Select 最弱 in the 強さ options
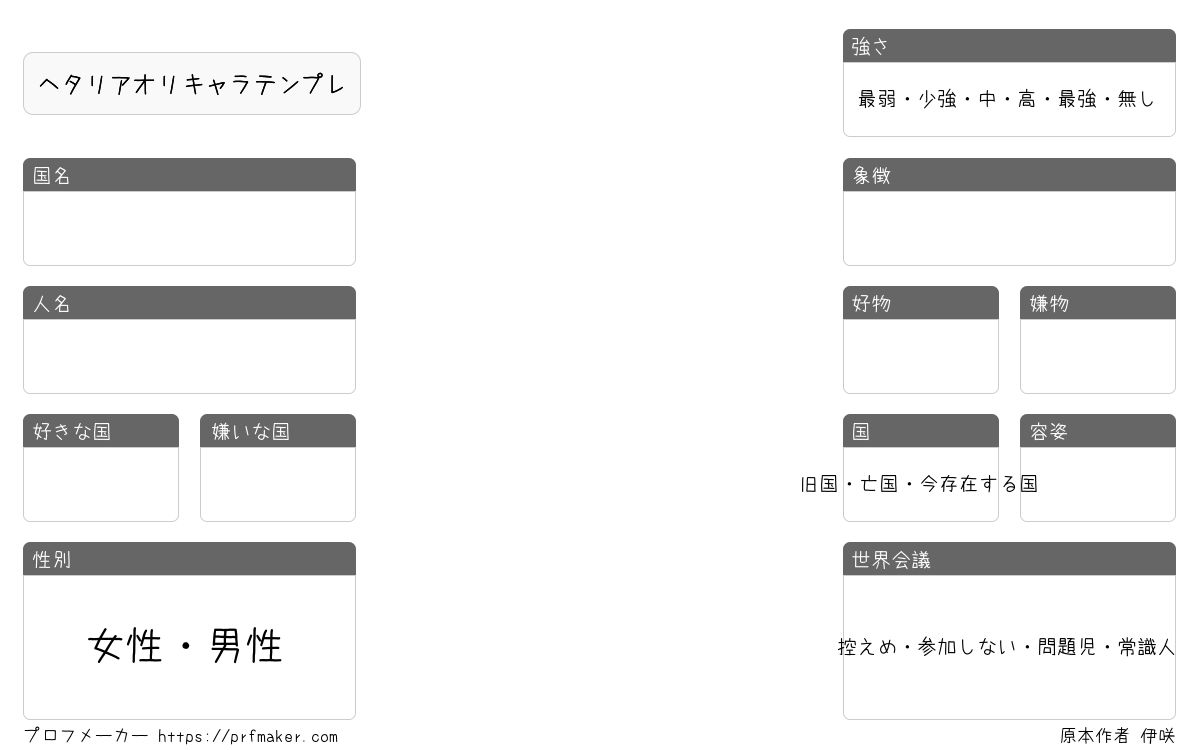This screenshot has height=750, width=1200. (877, 99)
